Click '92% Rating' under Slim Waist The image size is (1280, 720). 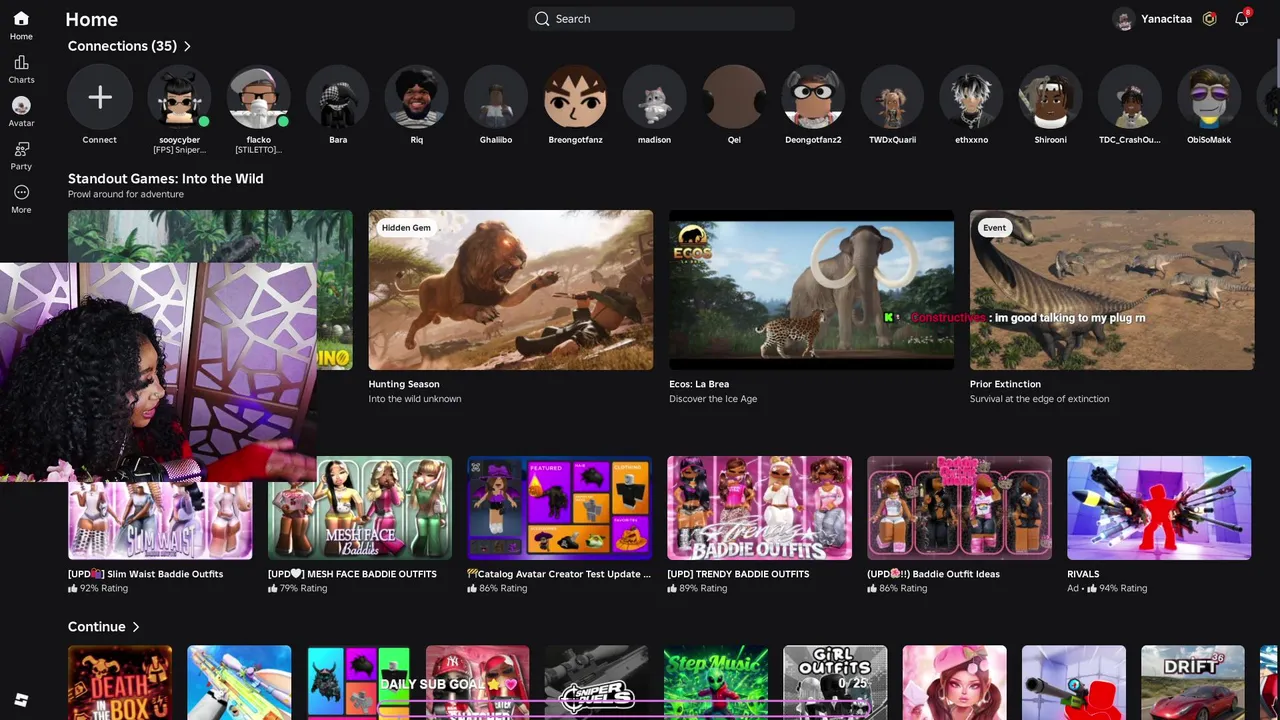(104, 589)
